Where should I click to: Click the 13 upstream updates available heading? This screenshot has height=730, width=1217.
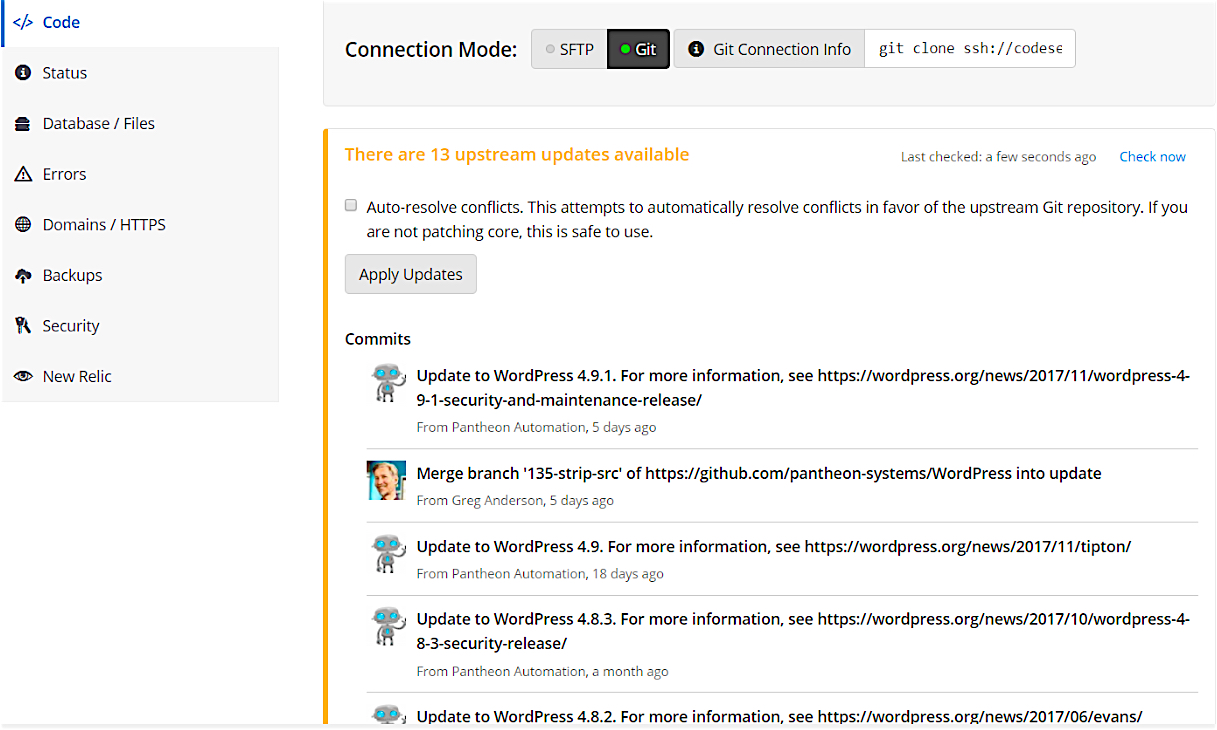[517, 155]
